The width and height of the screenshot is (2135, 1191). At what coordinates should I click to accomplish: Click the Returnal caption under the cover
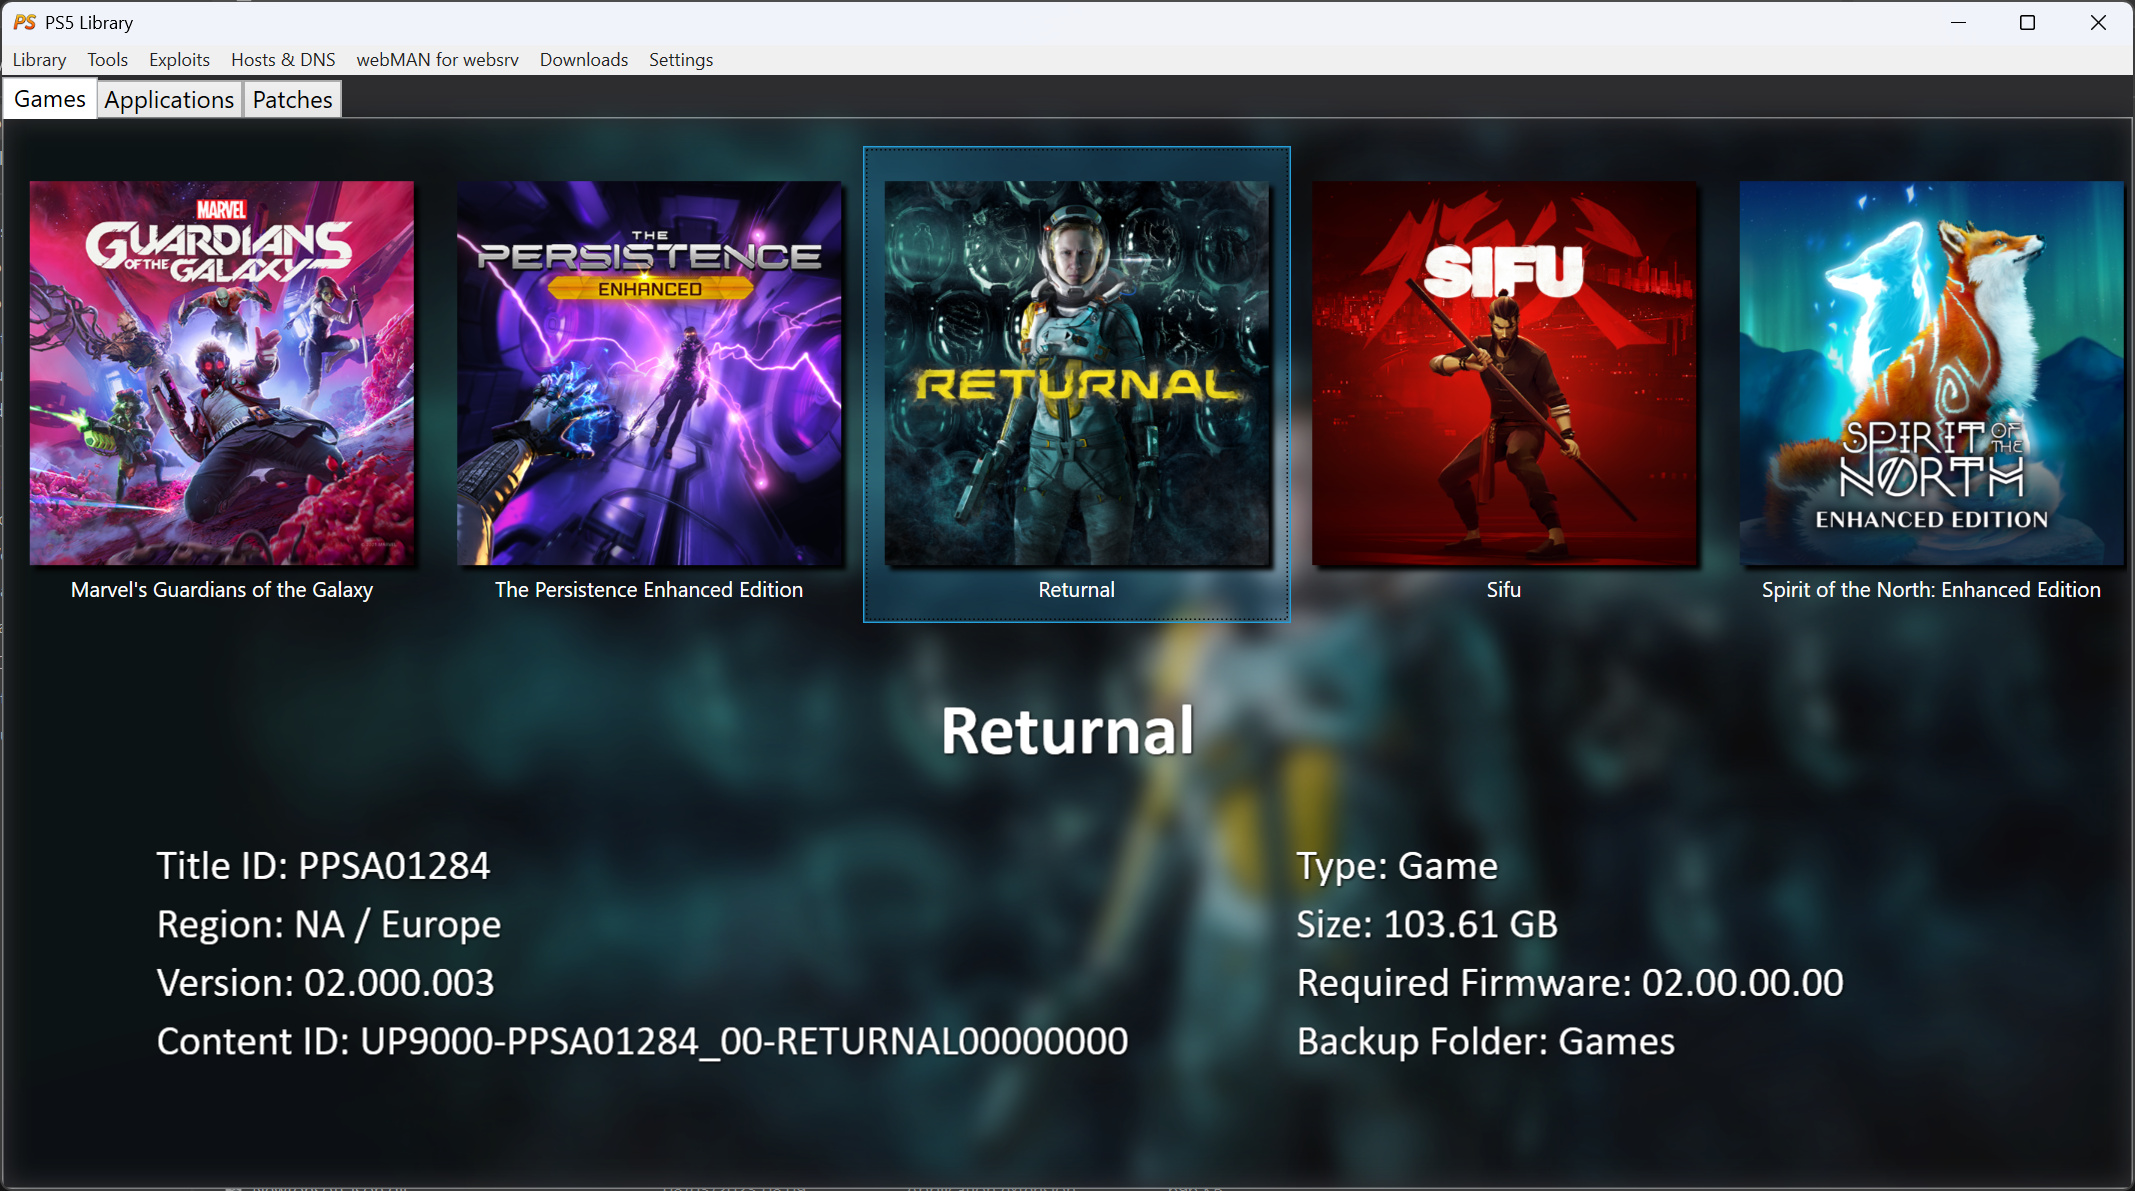click(1077, 590)
